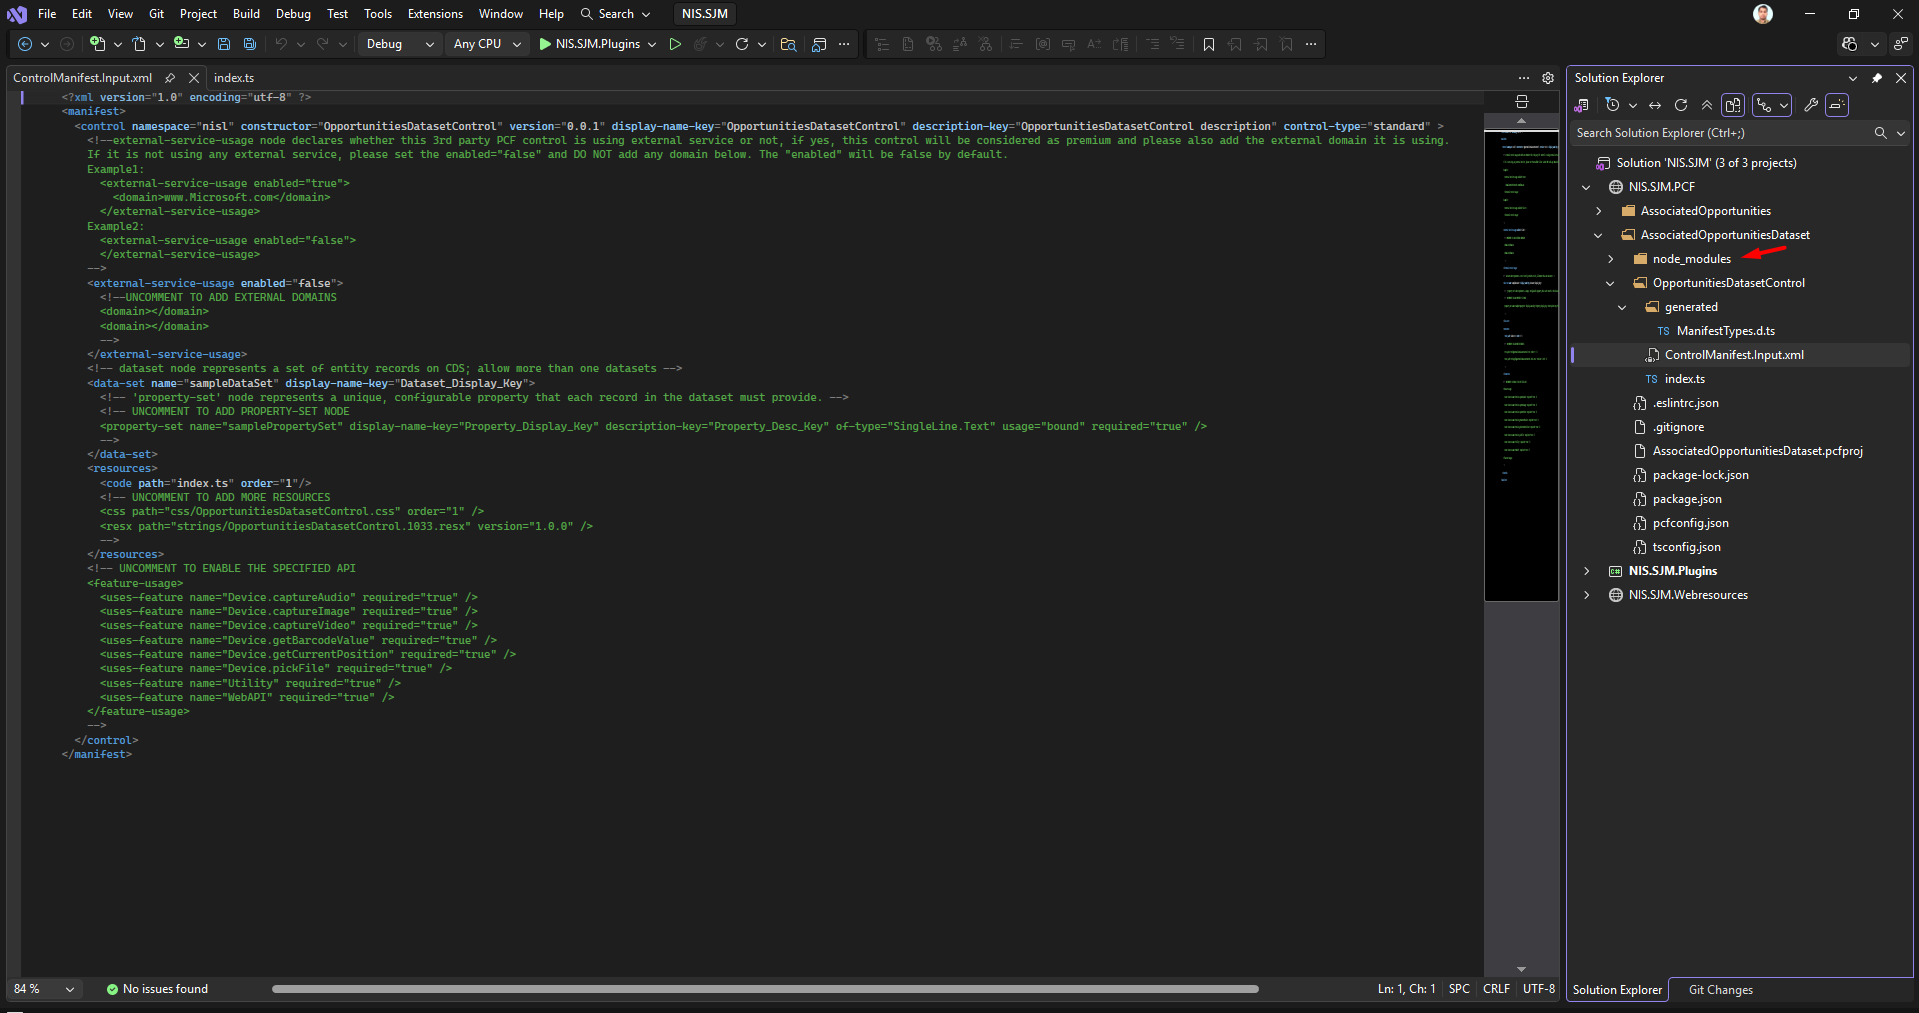Switch to the Git Changes tab
This screenshot has height=1013, width=1919.
click(1720, 990)
